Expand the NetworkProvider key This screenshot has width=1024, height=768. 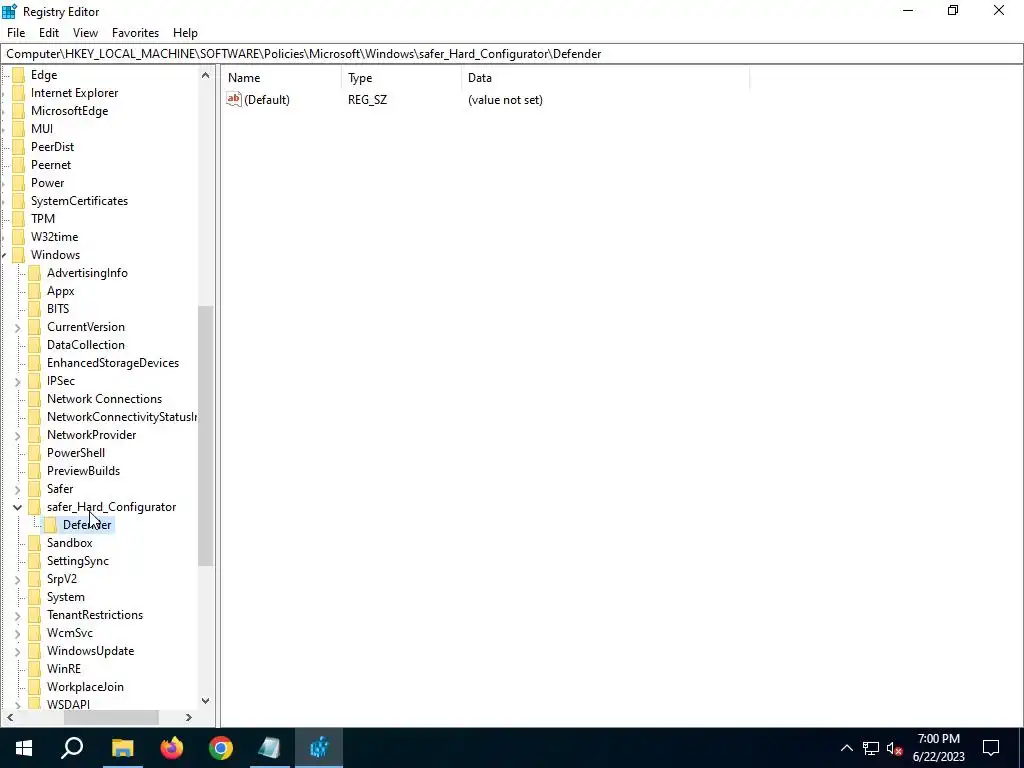(x=18, y=435)
